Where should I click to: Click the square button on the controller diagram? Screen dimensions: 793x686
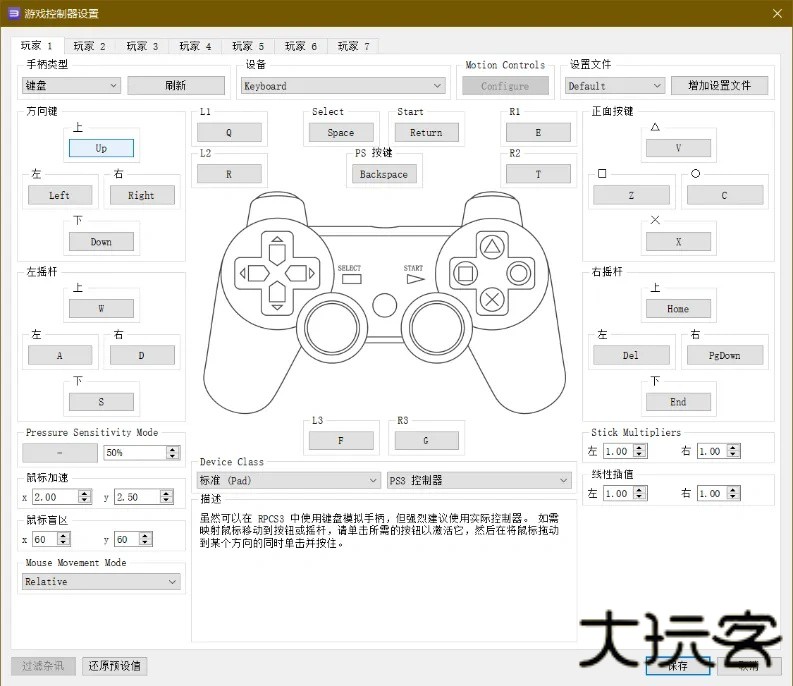pyautogui.click(x=465, y=274)
